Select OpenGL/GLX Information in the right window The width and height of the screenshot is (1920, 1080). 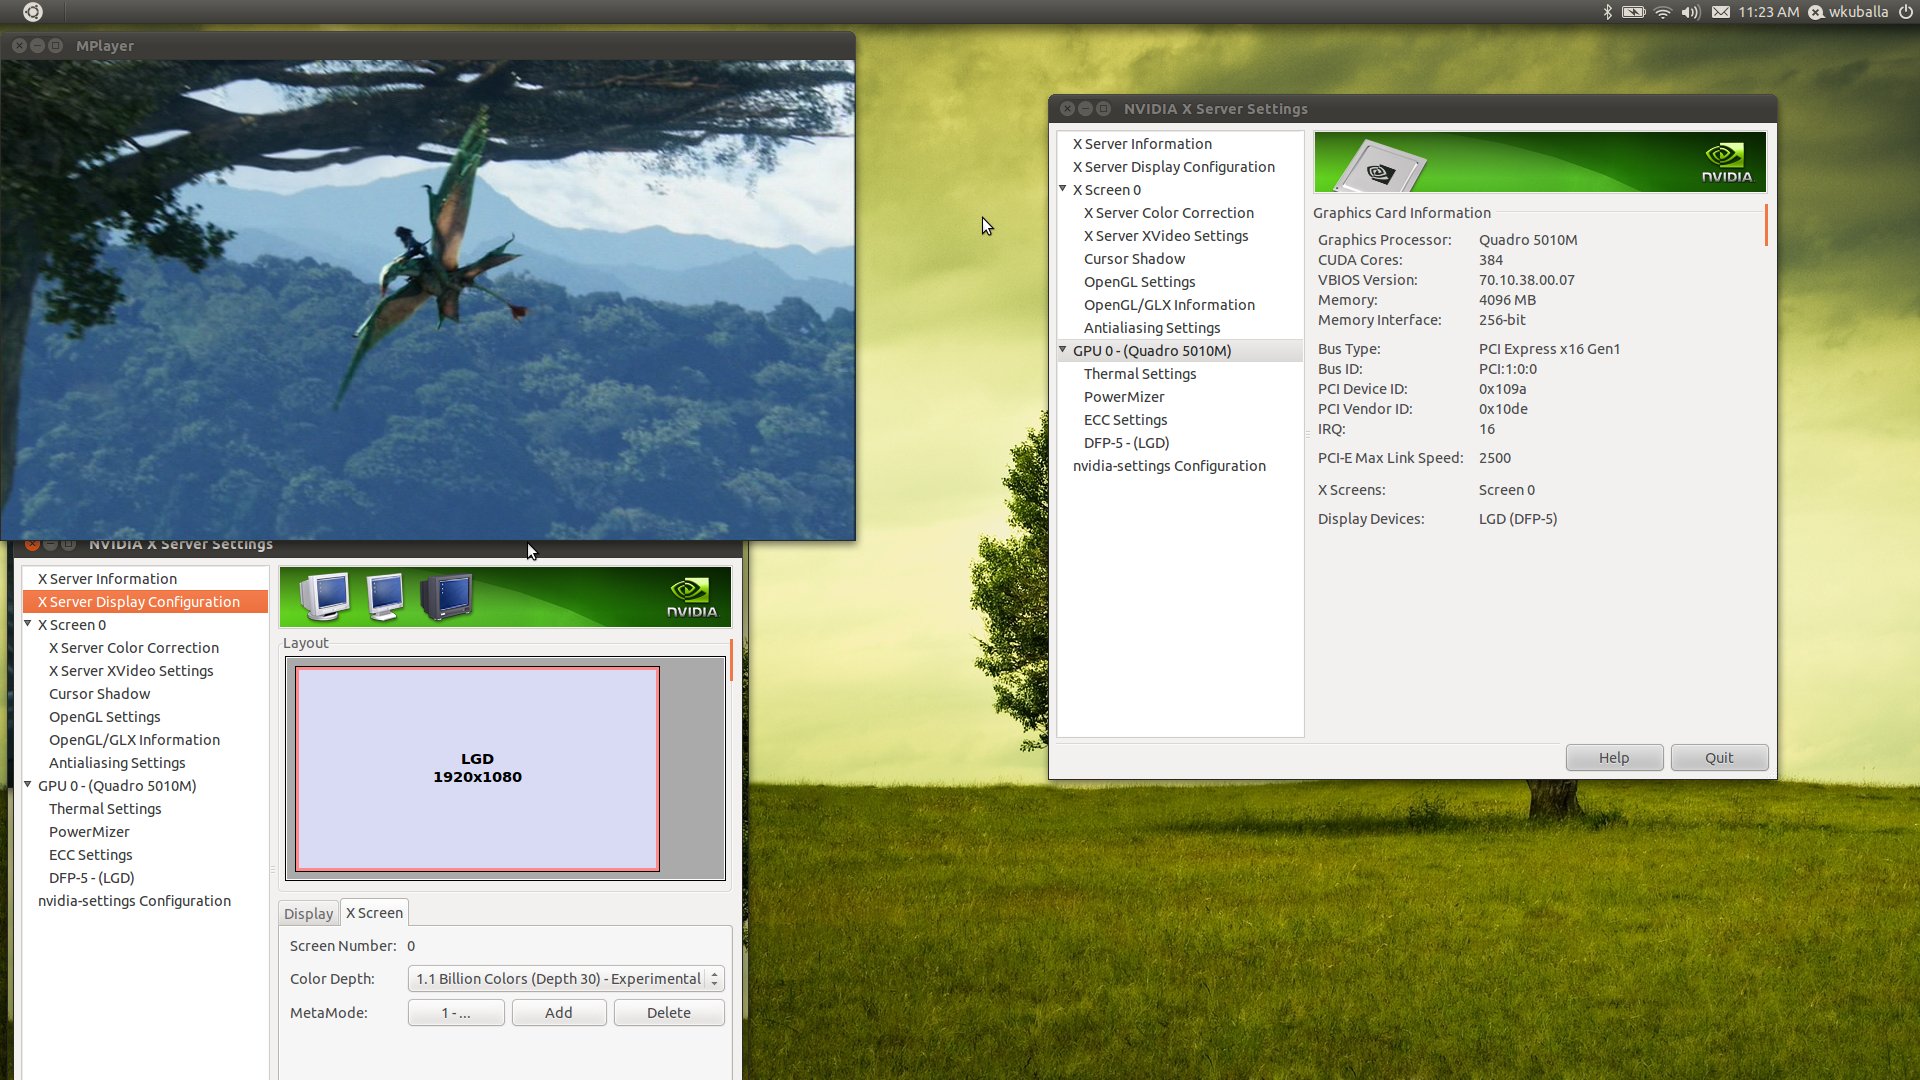pos(1169,305)
